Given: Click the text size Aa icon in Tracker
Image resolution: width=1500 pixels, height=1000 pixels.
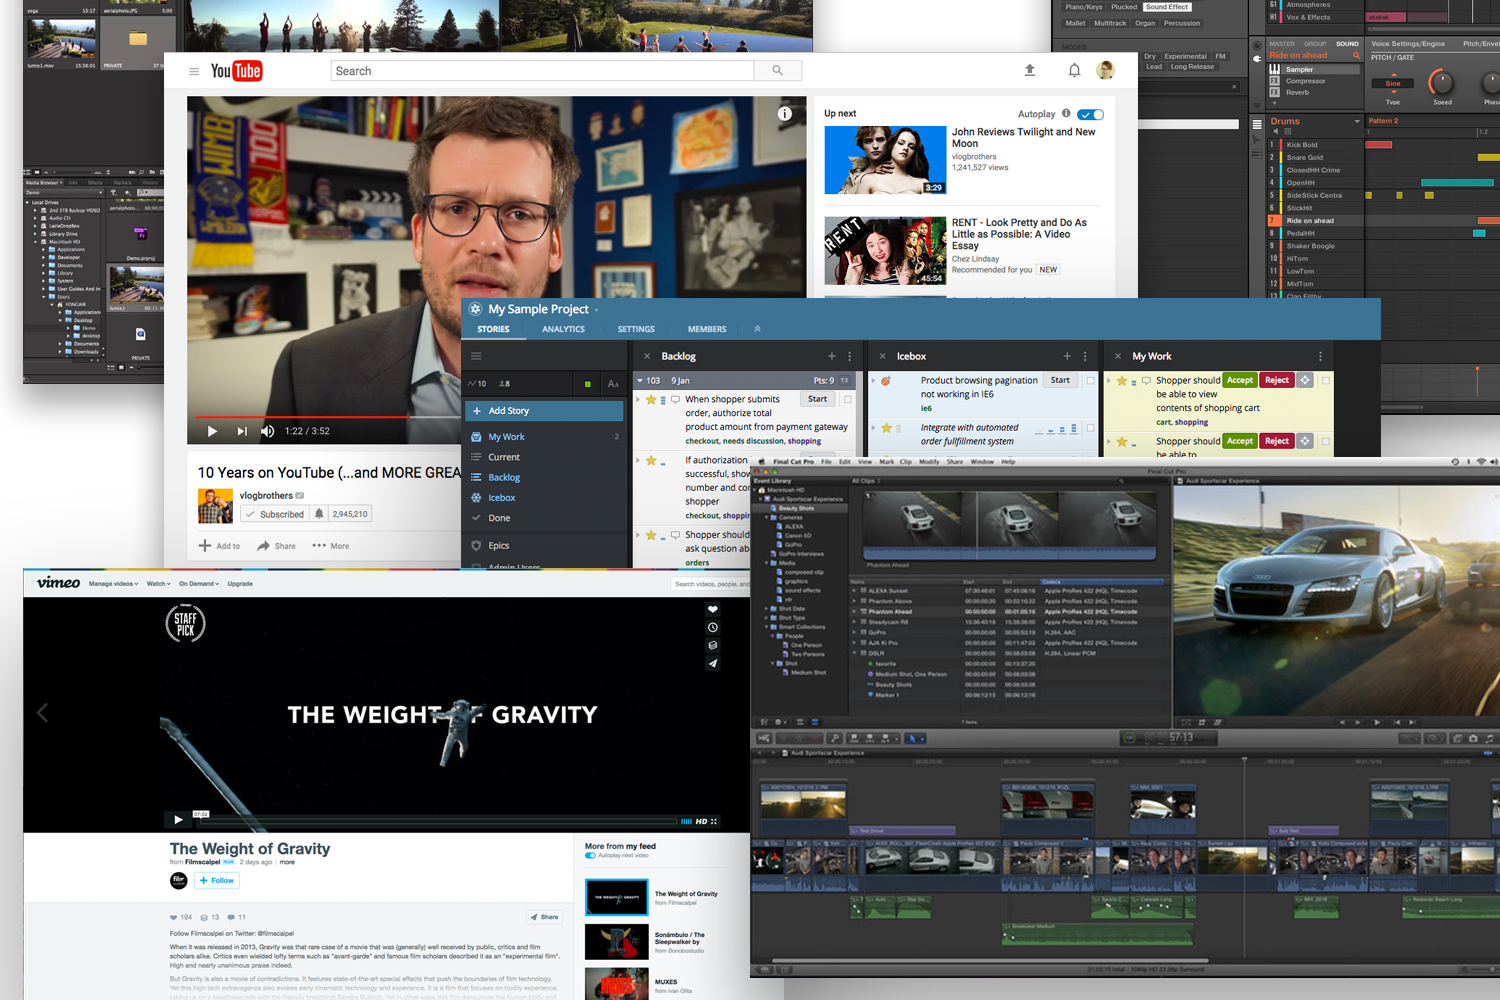Looking at the screenshot, I should (x=613, y=384).
